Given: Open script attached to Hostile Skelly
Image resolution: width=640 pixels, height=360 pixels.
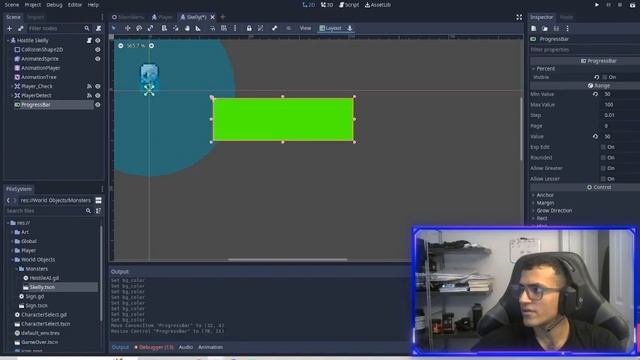Looking at the screenshot, I should pyautogui.click(x=89, y=40).
